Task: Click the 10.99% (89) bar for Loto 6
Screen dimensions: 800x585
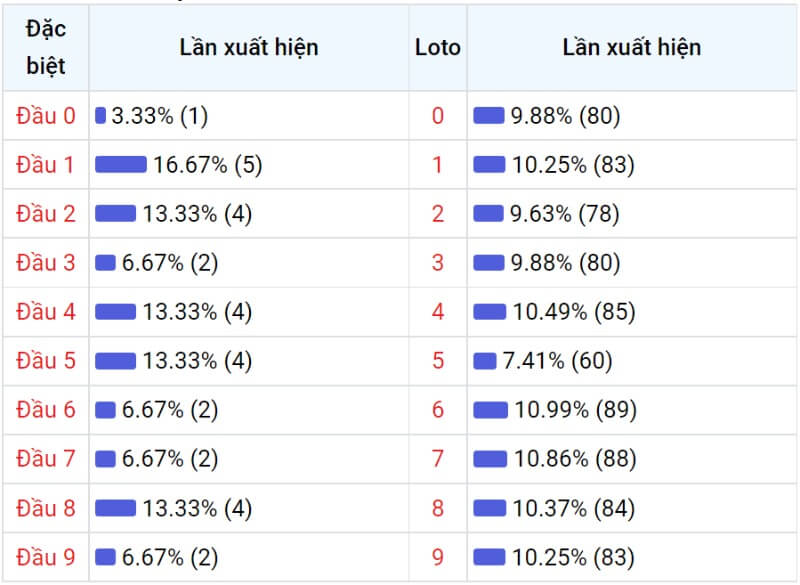Action: pos(490,410)
